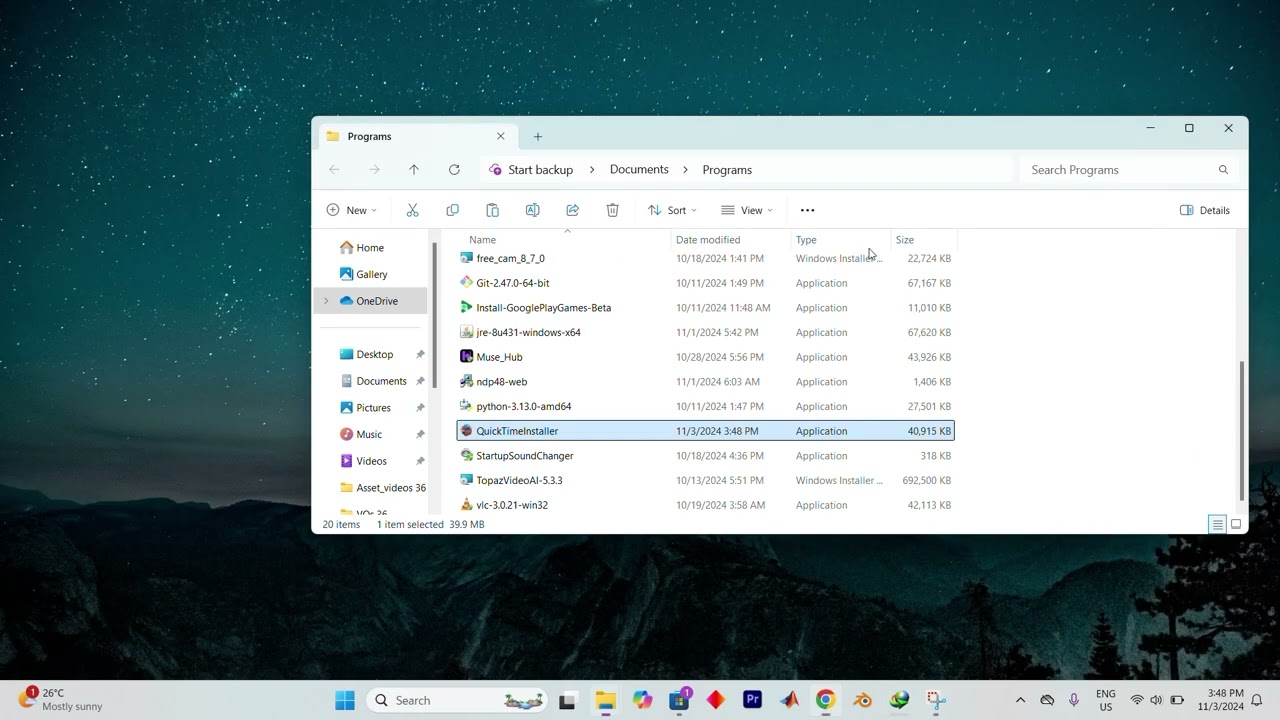Click the file list vertical scrollbar

click(x=1242, y=431)
